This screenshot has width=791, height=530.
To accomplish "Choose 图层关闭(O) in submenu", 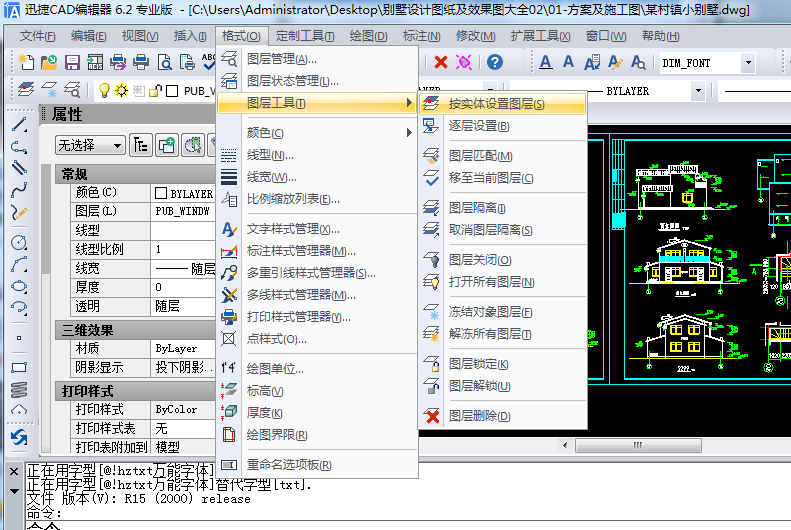I will [502, 260].
